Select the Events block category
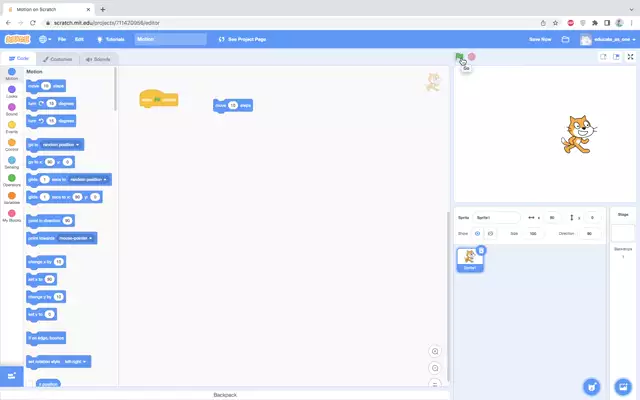 click(11, 127)
